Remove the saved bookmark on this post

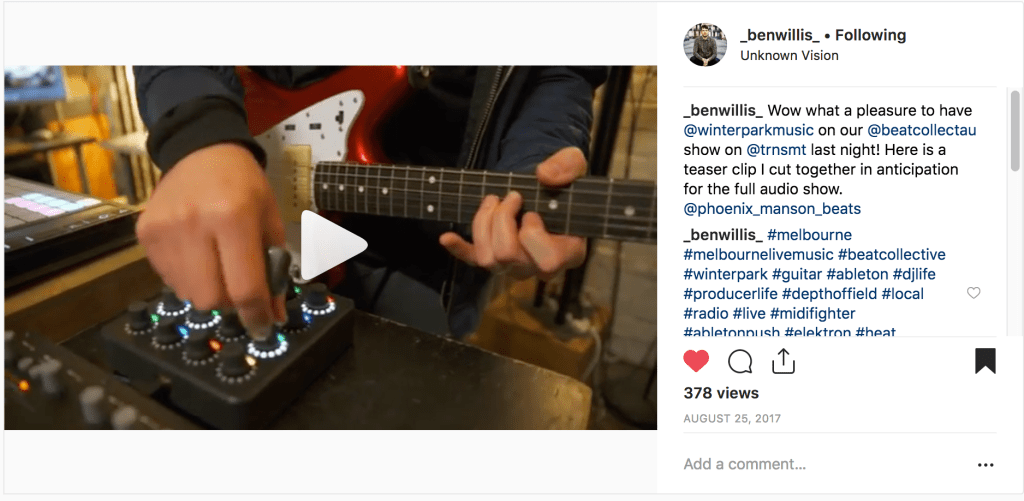point(985,361)
